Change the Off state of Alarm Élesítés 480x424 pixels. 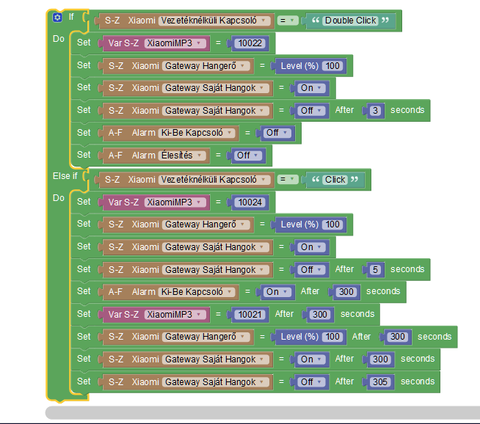pyautogui.click(x=247, y=155)
